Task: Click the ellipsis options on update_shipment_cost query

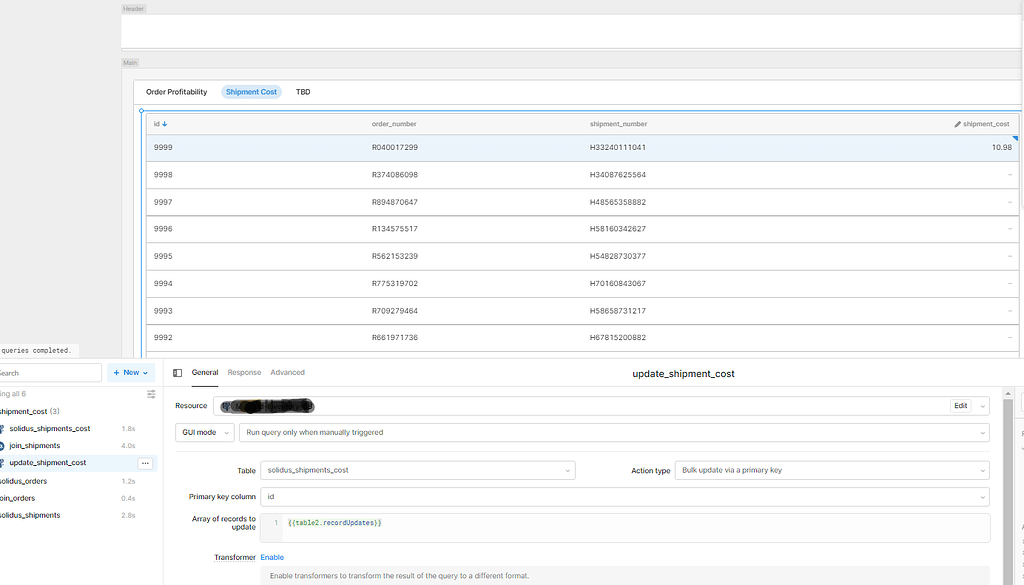Action: (146, 462)
